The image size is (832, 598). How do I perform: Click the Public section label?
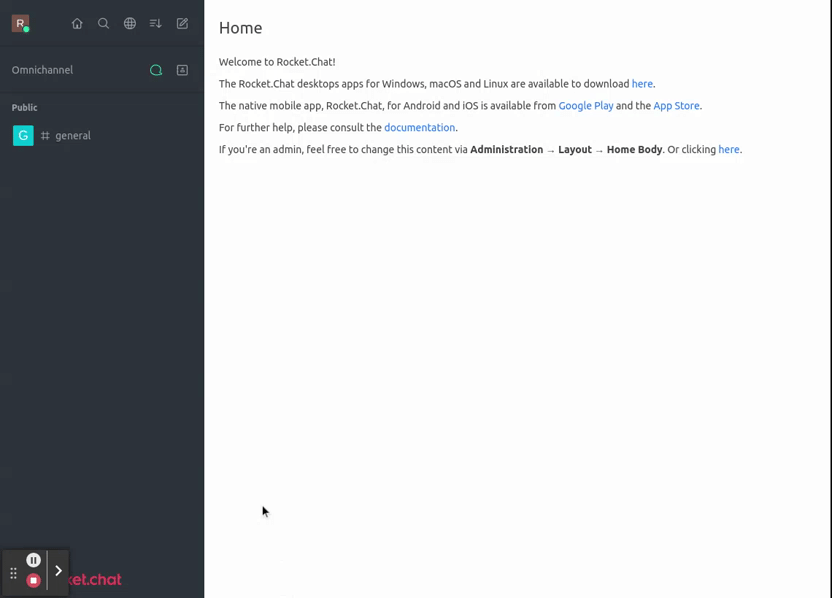click(x=24, y=107)
